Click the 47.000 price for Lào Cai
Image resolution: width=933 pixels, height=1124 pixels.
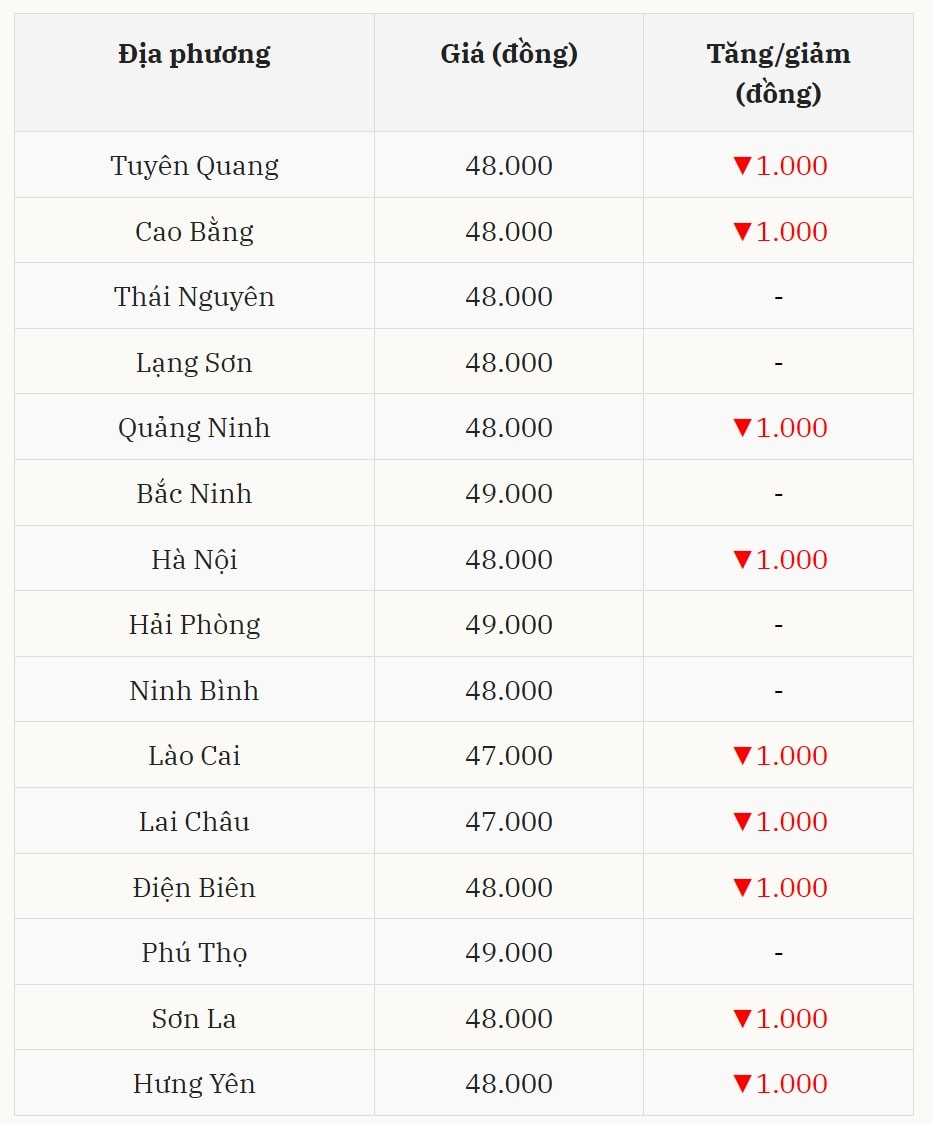(509, 756)
